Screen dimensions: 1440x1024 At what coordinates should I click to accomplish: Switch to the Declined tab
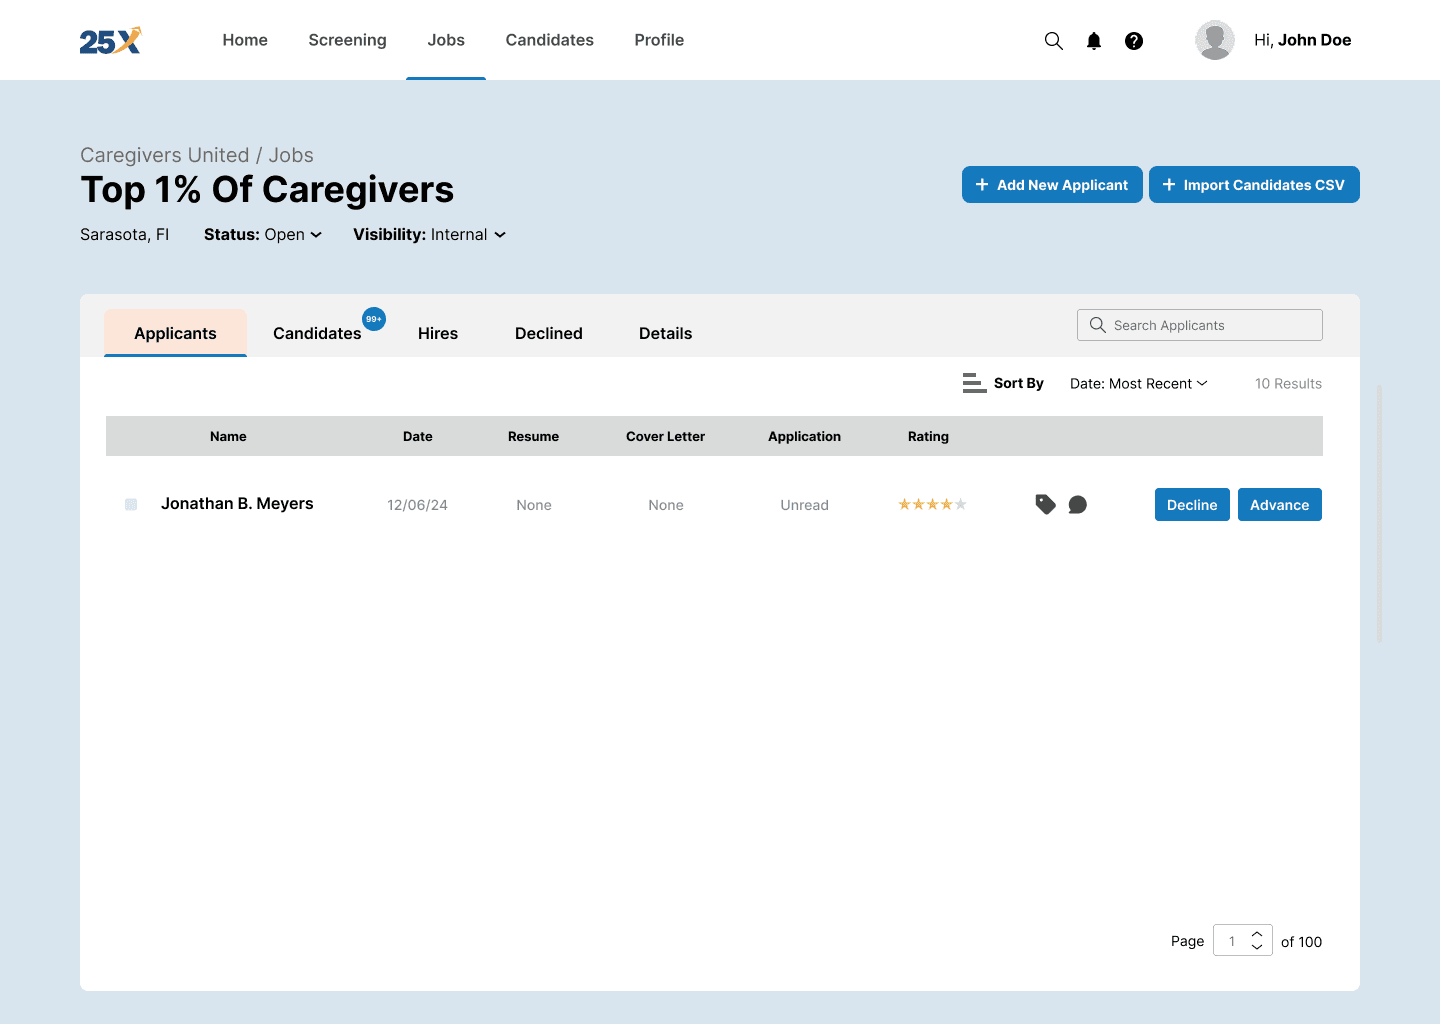point(548,333)
